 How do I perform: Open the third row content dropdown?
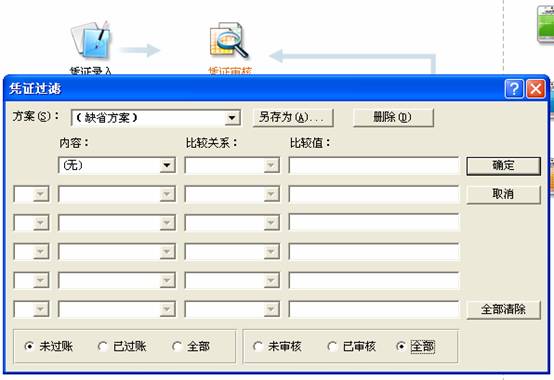167,223
